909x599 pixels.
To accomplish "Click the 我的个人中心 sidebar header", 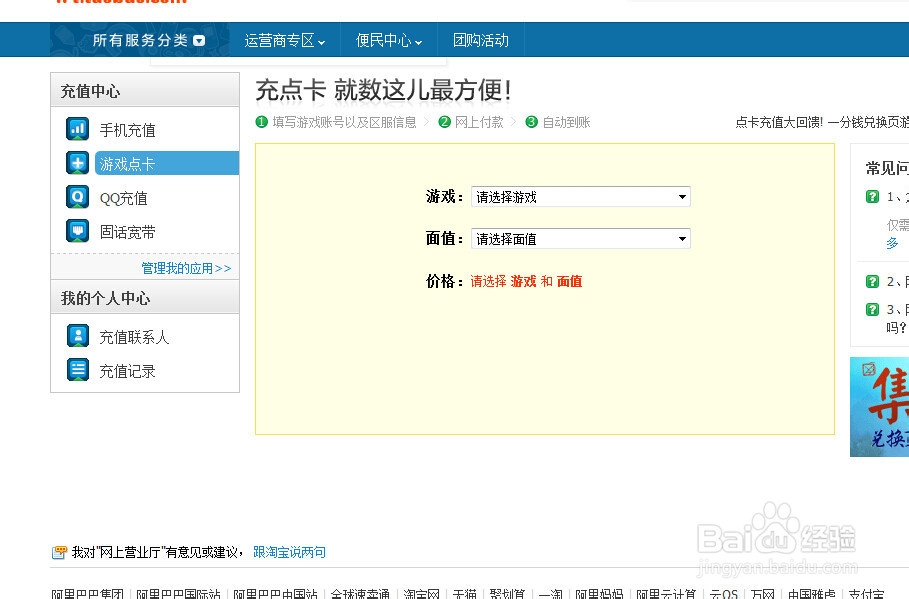I will click(x=145, y=297).
